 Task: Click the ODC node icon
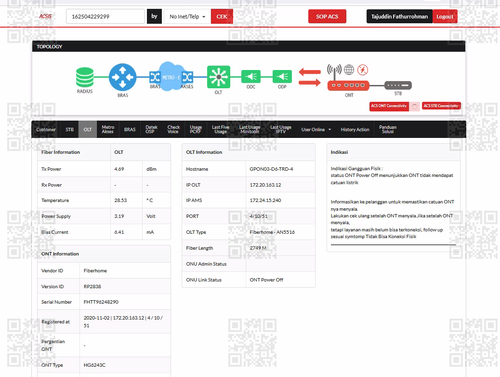(x=251, y=77)
